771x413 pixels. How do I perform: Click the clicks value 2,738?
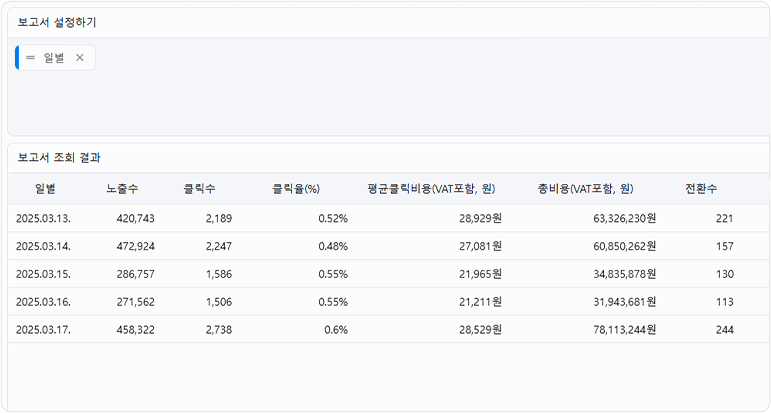(219, 330)
